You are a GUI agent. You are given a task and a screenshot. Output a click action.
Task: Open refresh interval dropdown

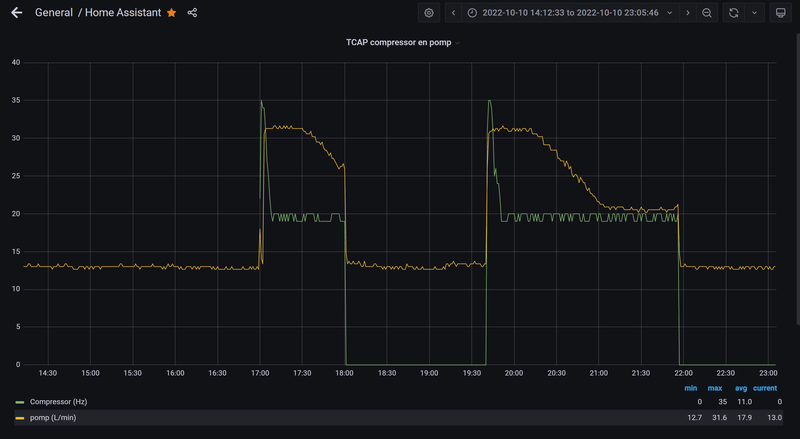754,13
